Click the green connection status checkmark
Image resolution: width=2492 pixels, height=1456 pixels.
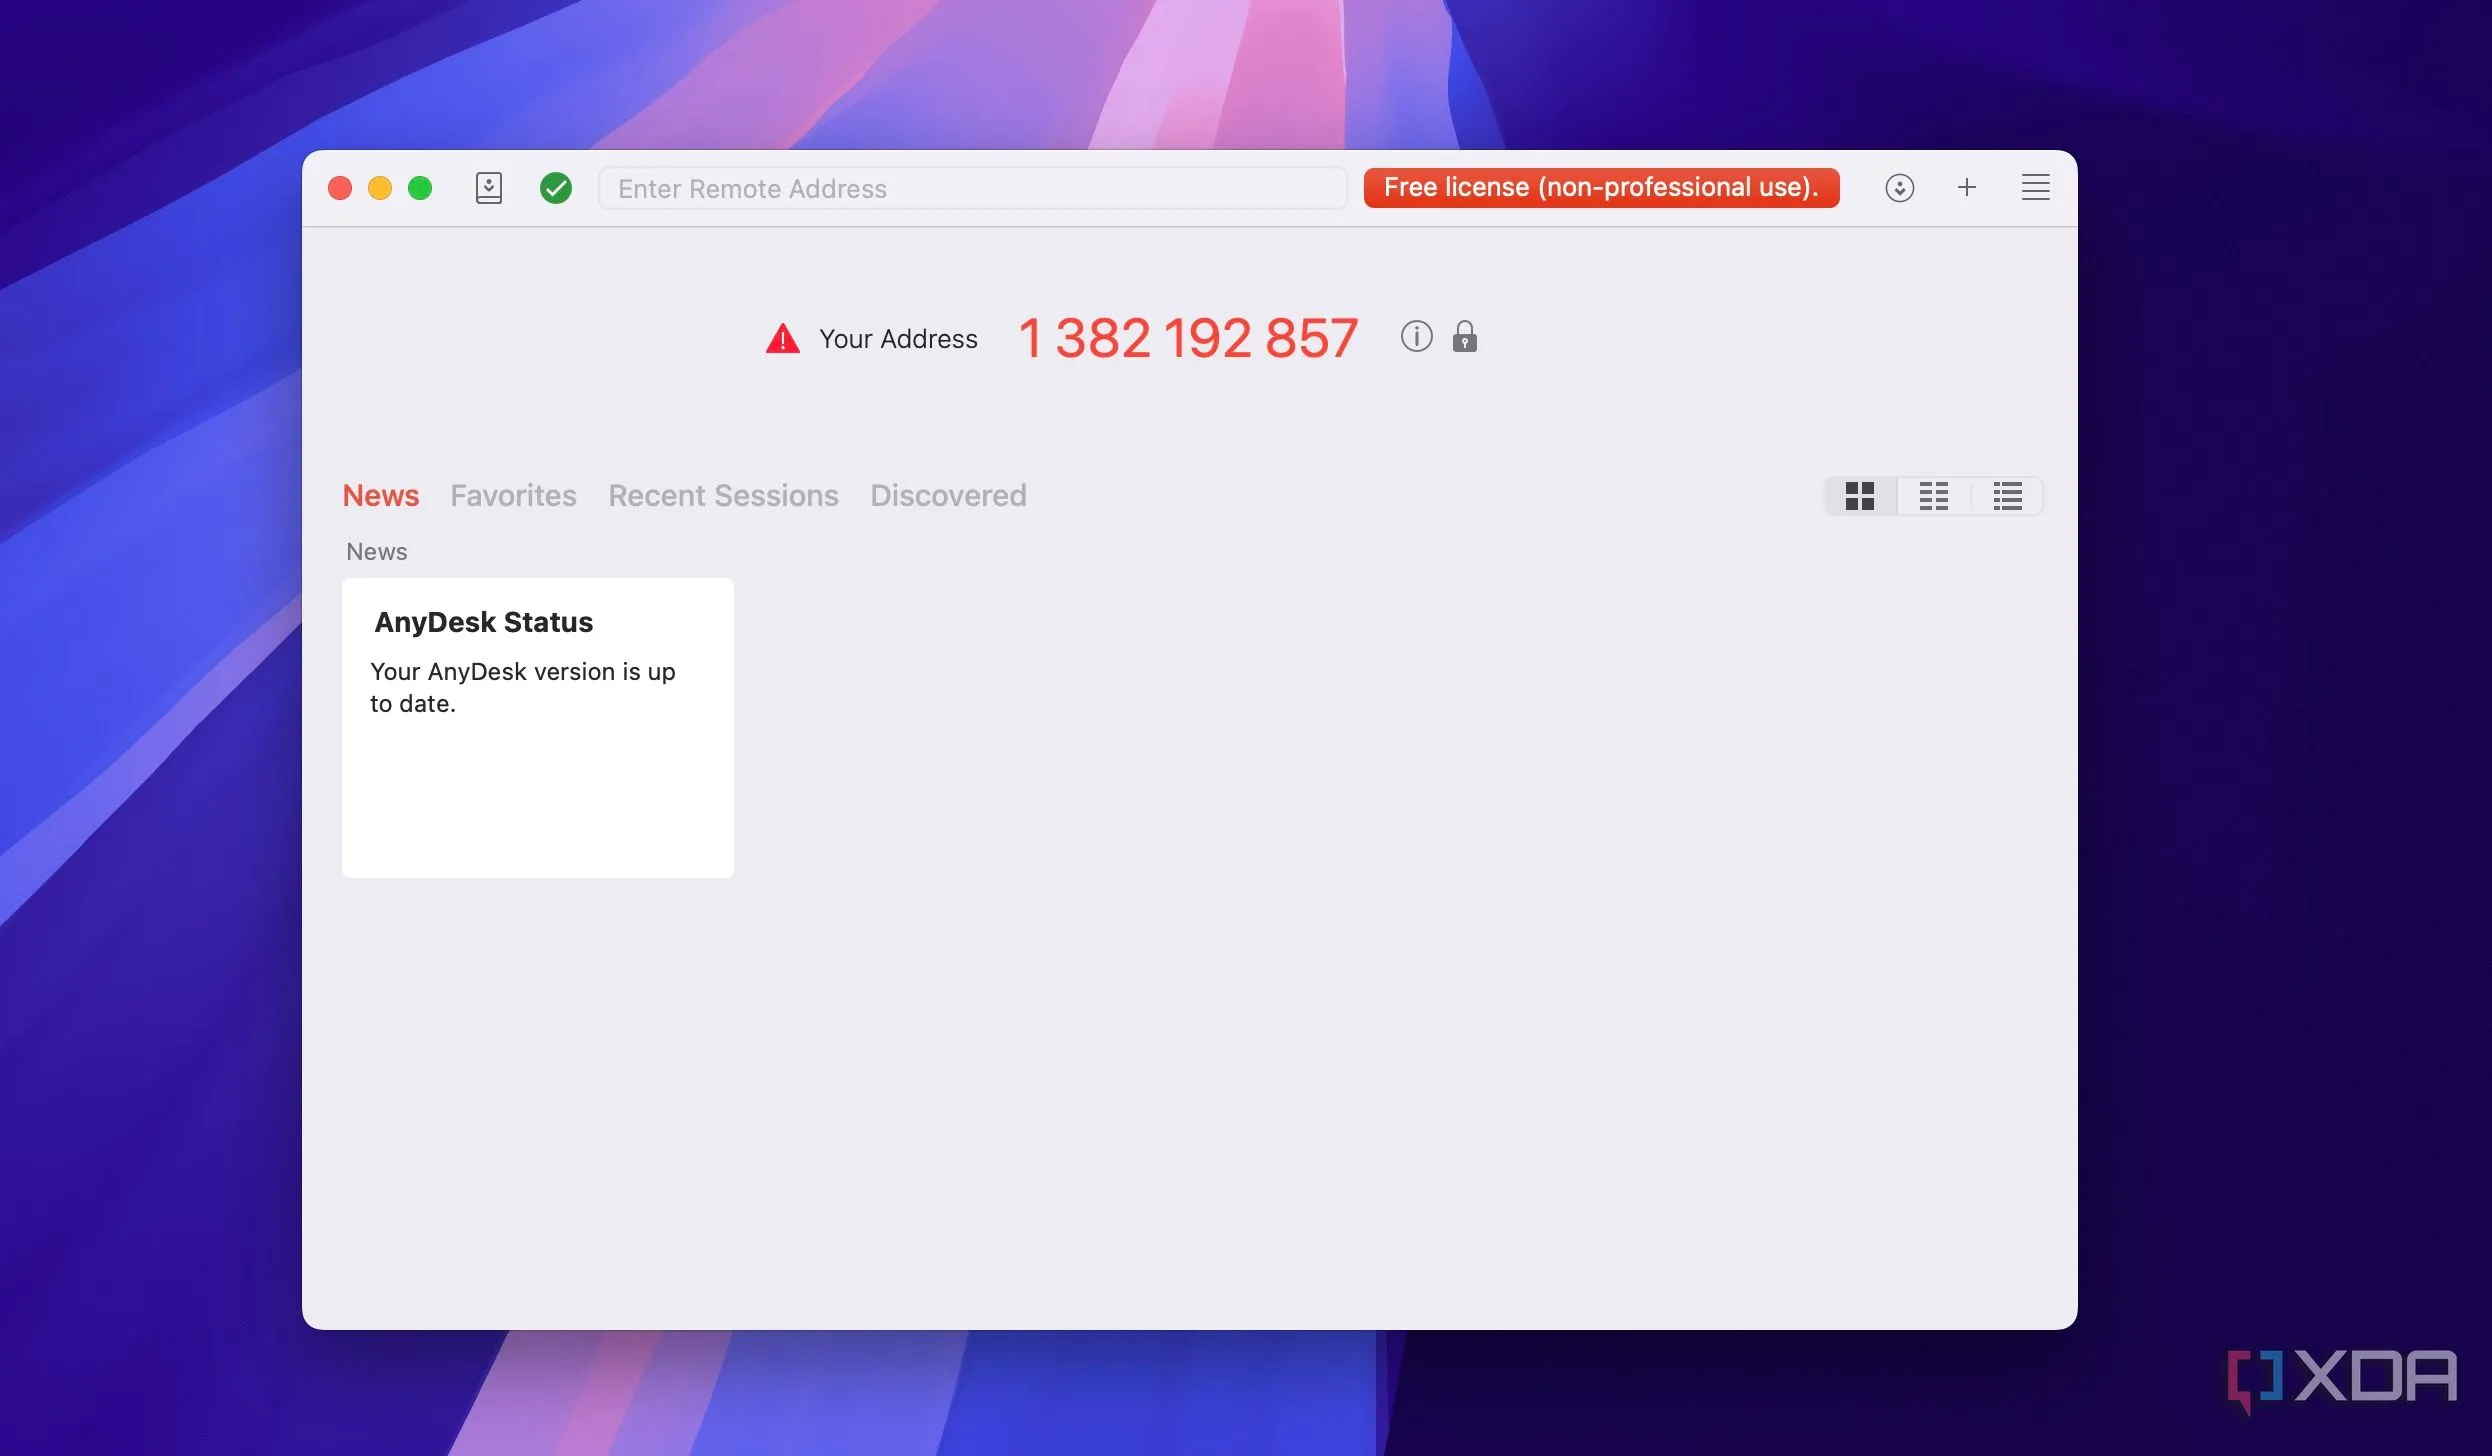coord(555,188)
